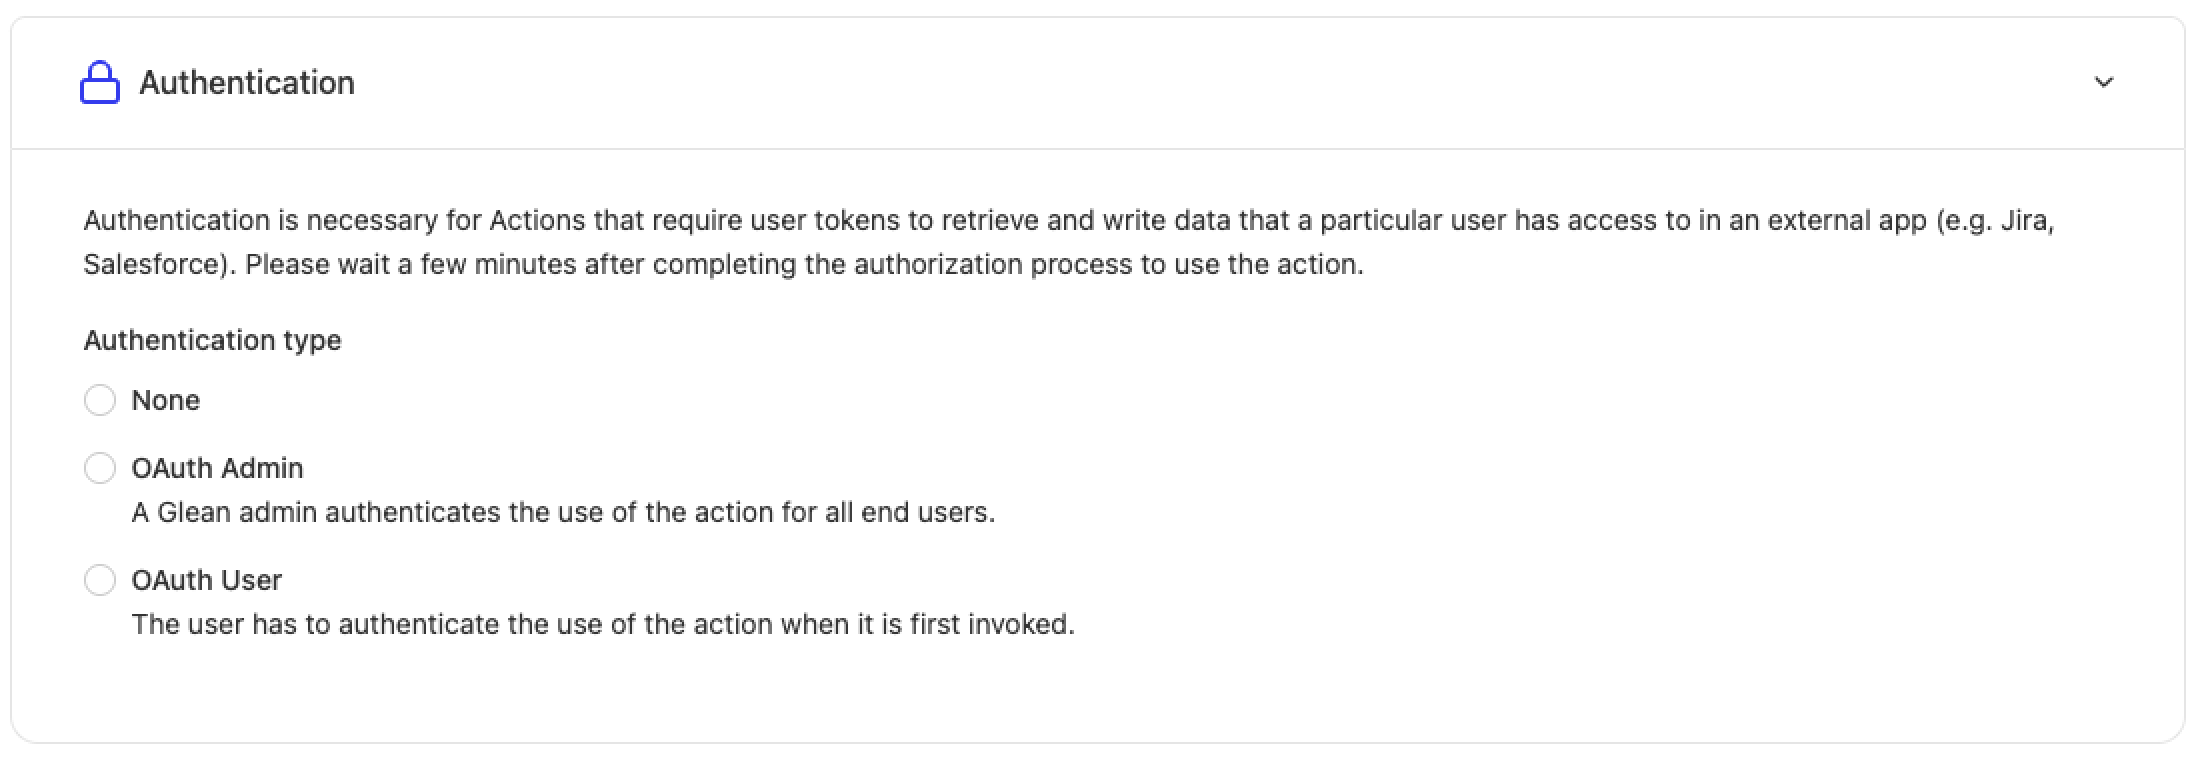Choose OAuth Admin as the authentication type

100,467
